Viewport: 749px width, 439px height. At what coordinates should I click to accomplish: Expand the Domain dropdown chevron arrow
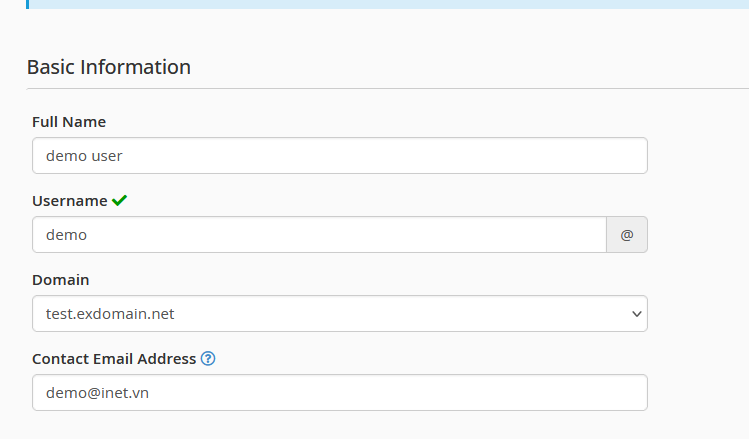(x=636, y=314)
